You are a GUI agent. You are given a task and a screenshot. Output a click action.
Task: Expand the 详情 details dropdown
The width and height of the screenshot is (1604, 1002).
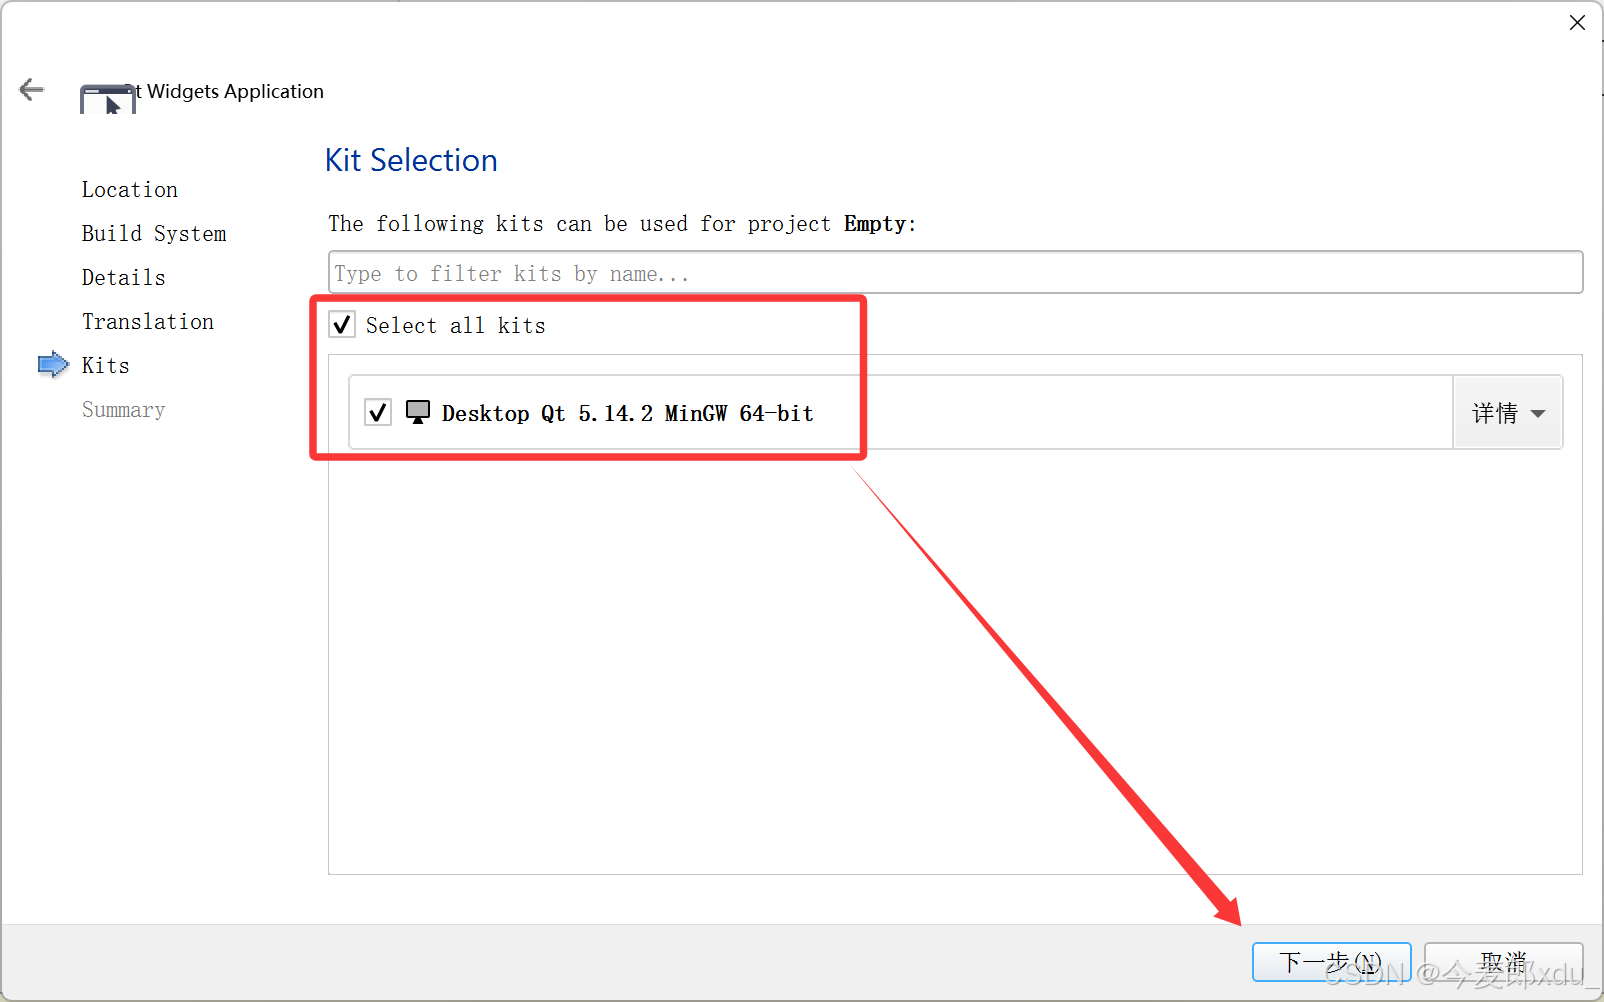[1508, 413]
